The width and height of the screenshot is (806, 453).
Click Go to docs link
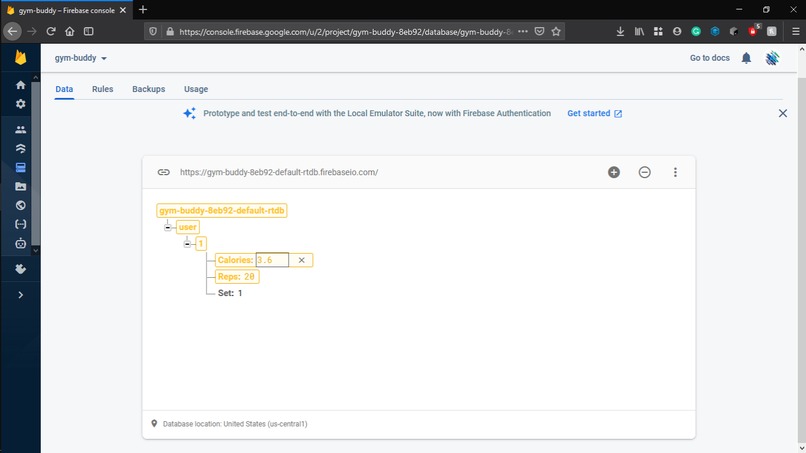point(709,58)
